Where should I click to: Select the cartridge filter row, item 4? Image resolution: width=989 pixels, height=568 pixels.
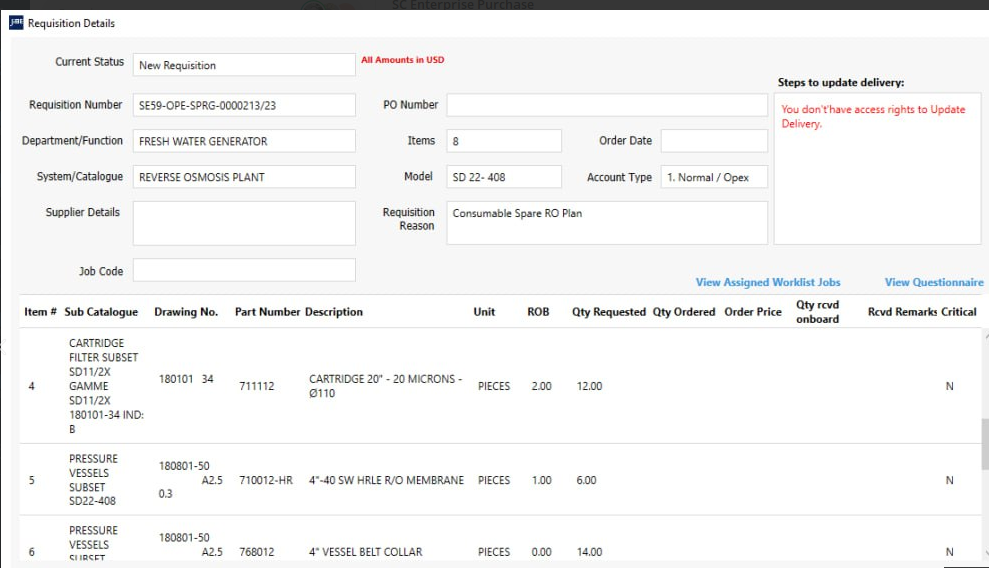point(385,386)
